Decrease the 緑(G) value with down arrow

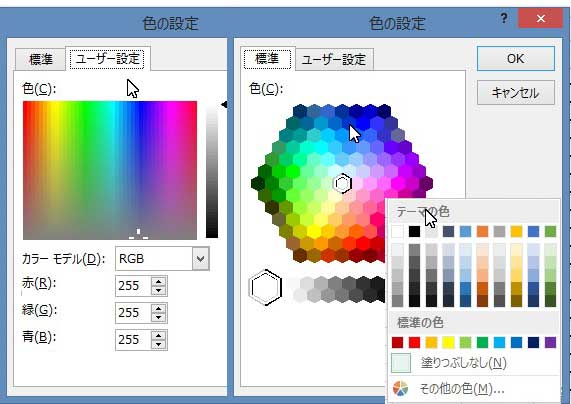click(158, 317)
